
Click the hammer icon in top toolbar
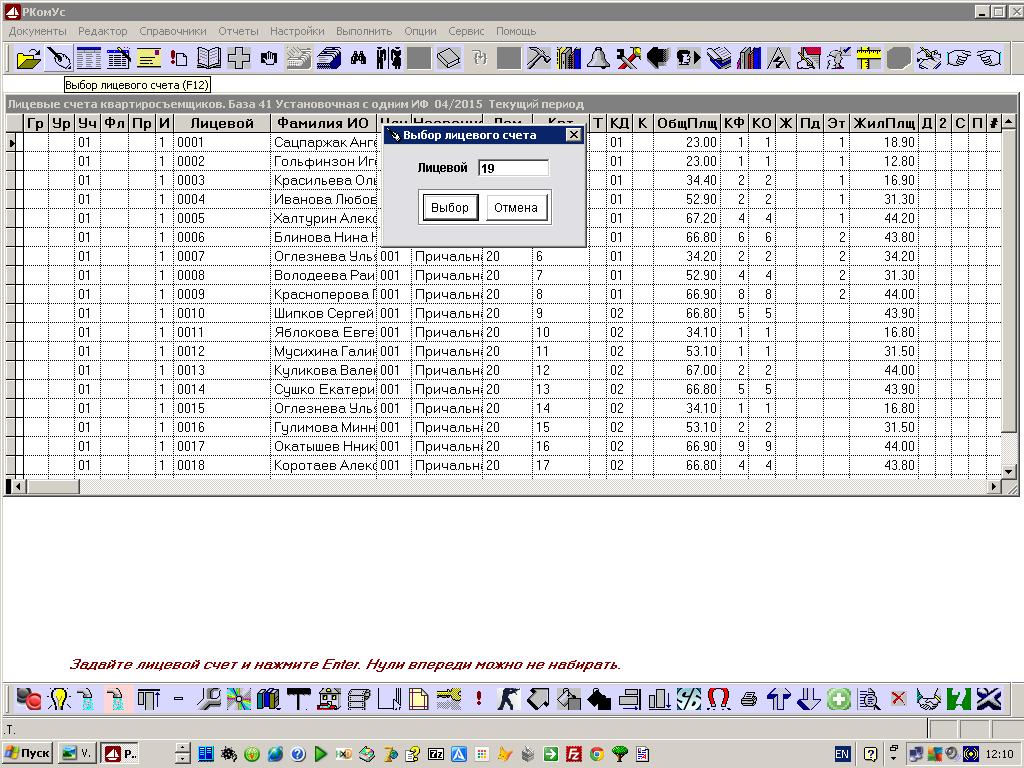click(x=539, y=58)
